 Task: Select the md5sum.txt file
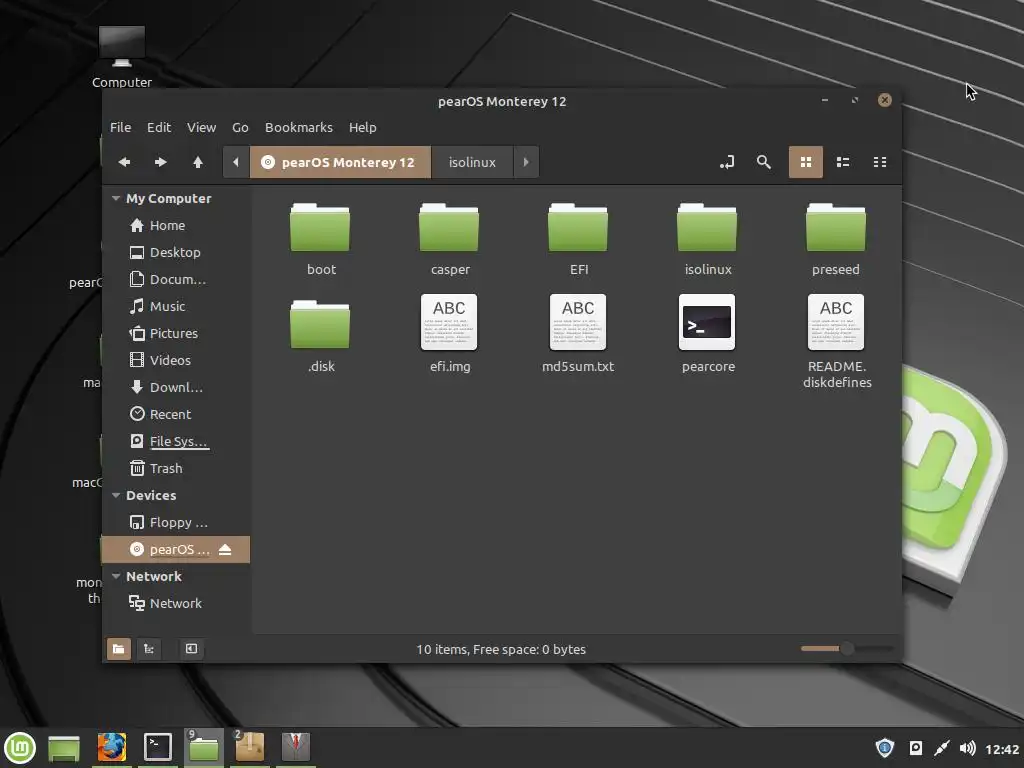[578, 334]
